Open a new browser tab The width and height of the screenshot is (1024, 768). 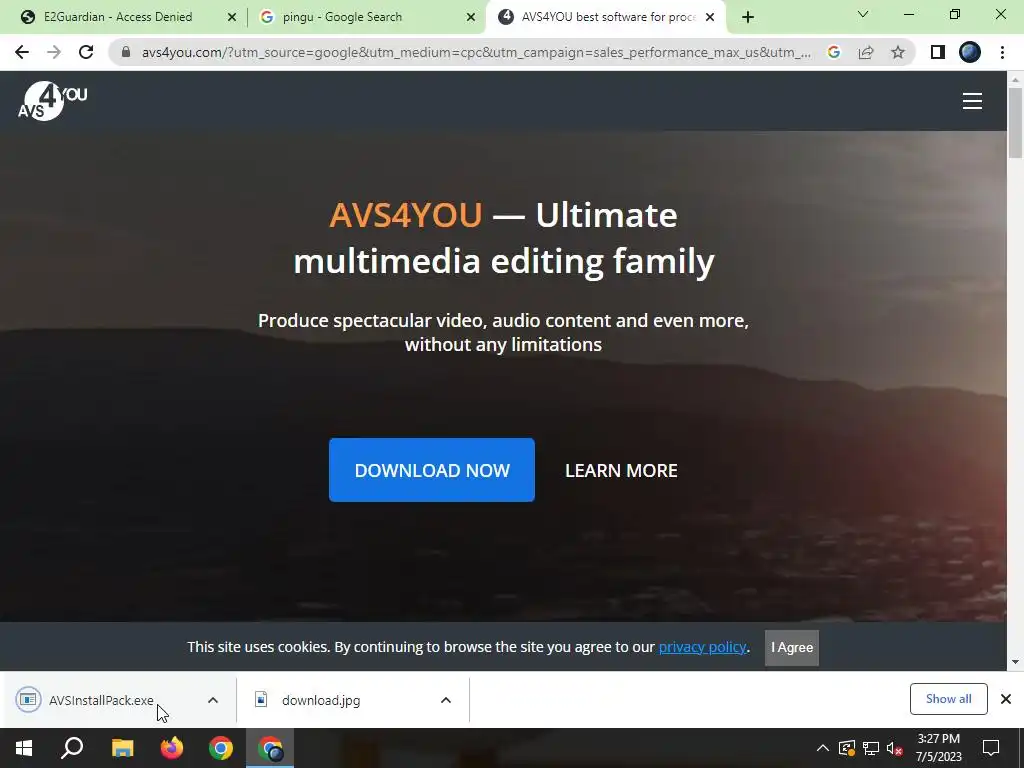click(748, 17)
